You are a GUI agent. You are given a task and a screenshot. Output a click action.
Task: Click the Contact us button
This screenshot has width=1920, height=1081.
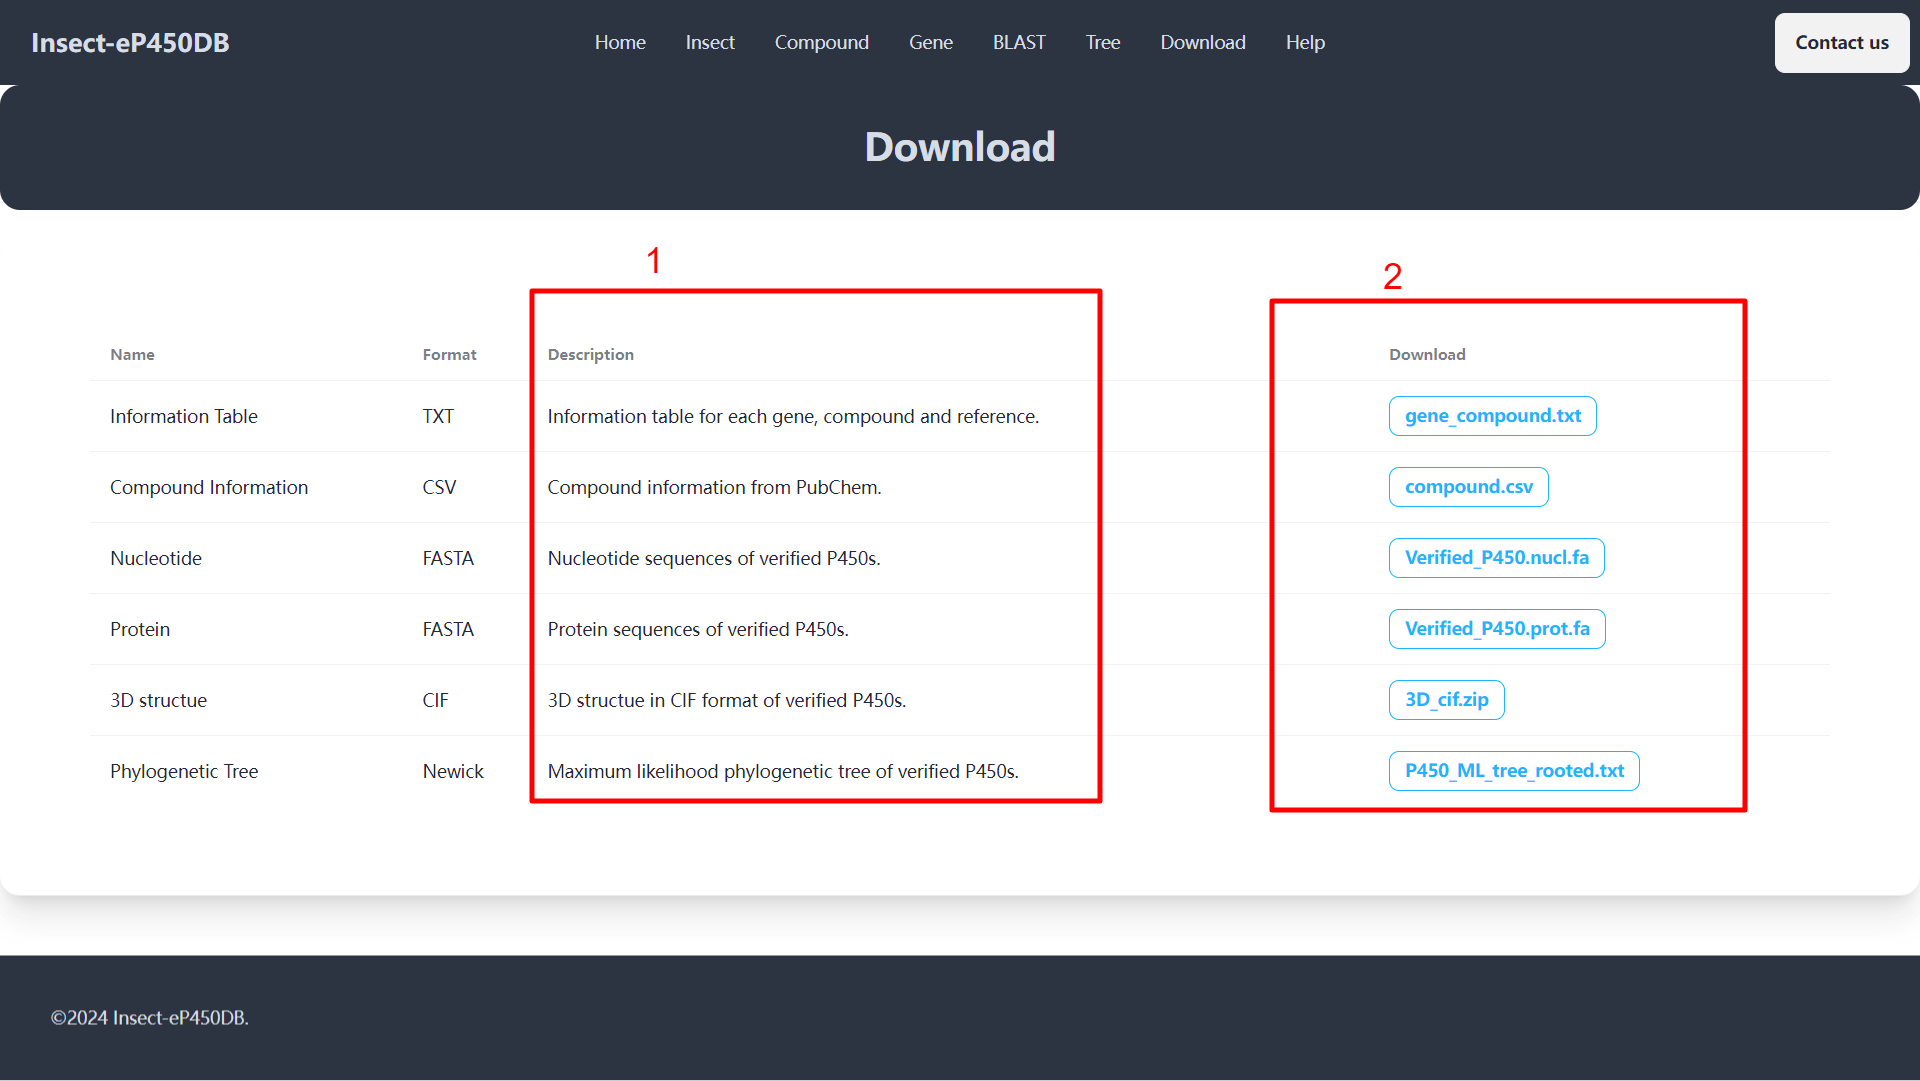tap(1841, 43)
